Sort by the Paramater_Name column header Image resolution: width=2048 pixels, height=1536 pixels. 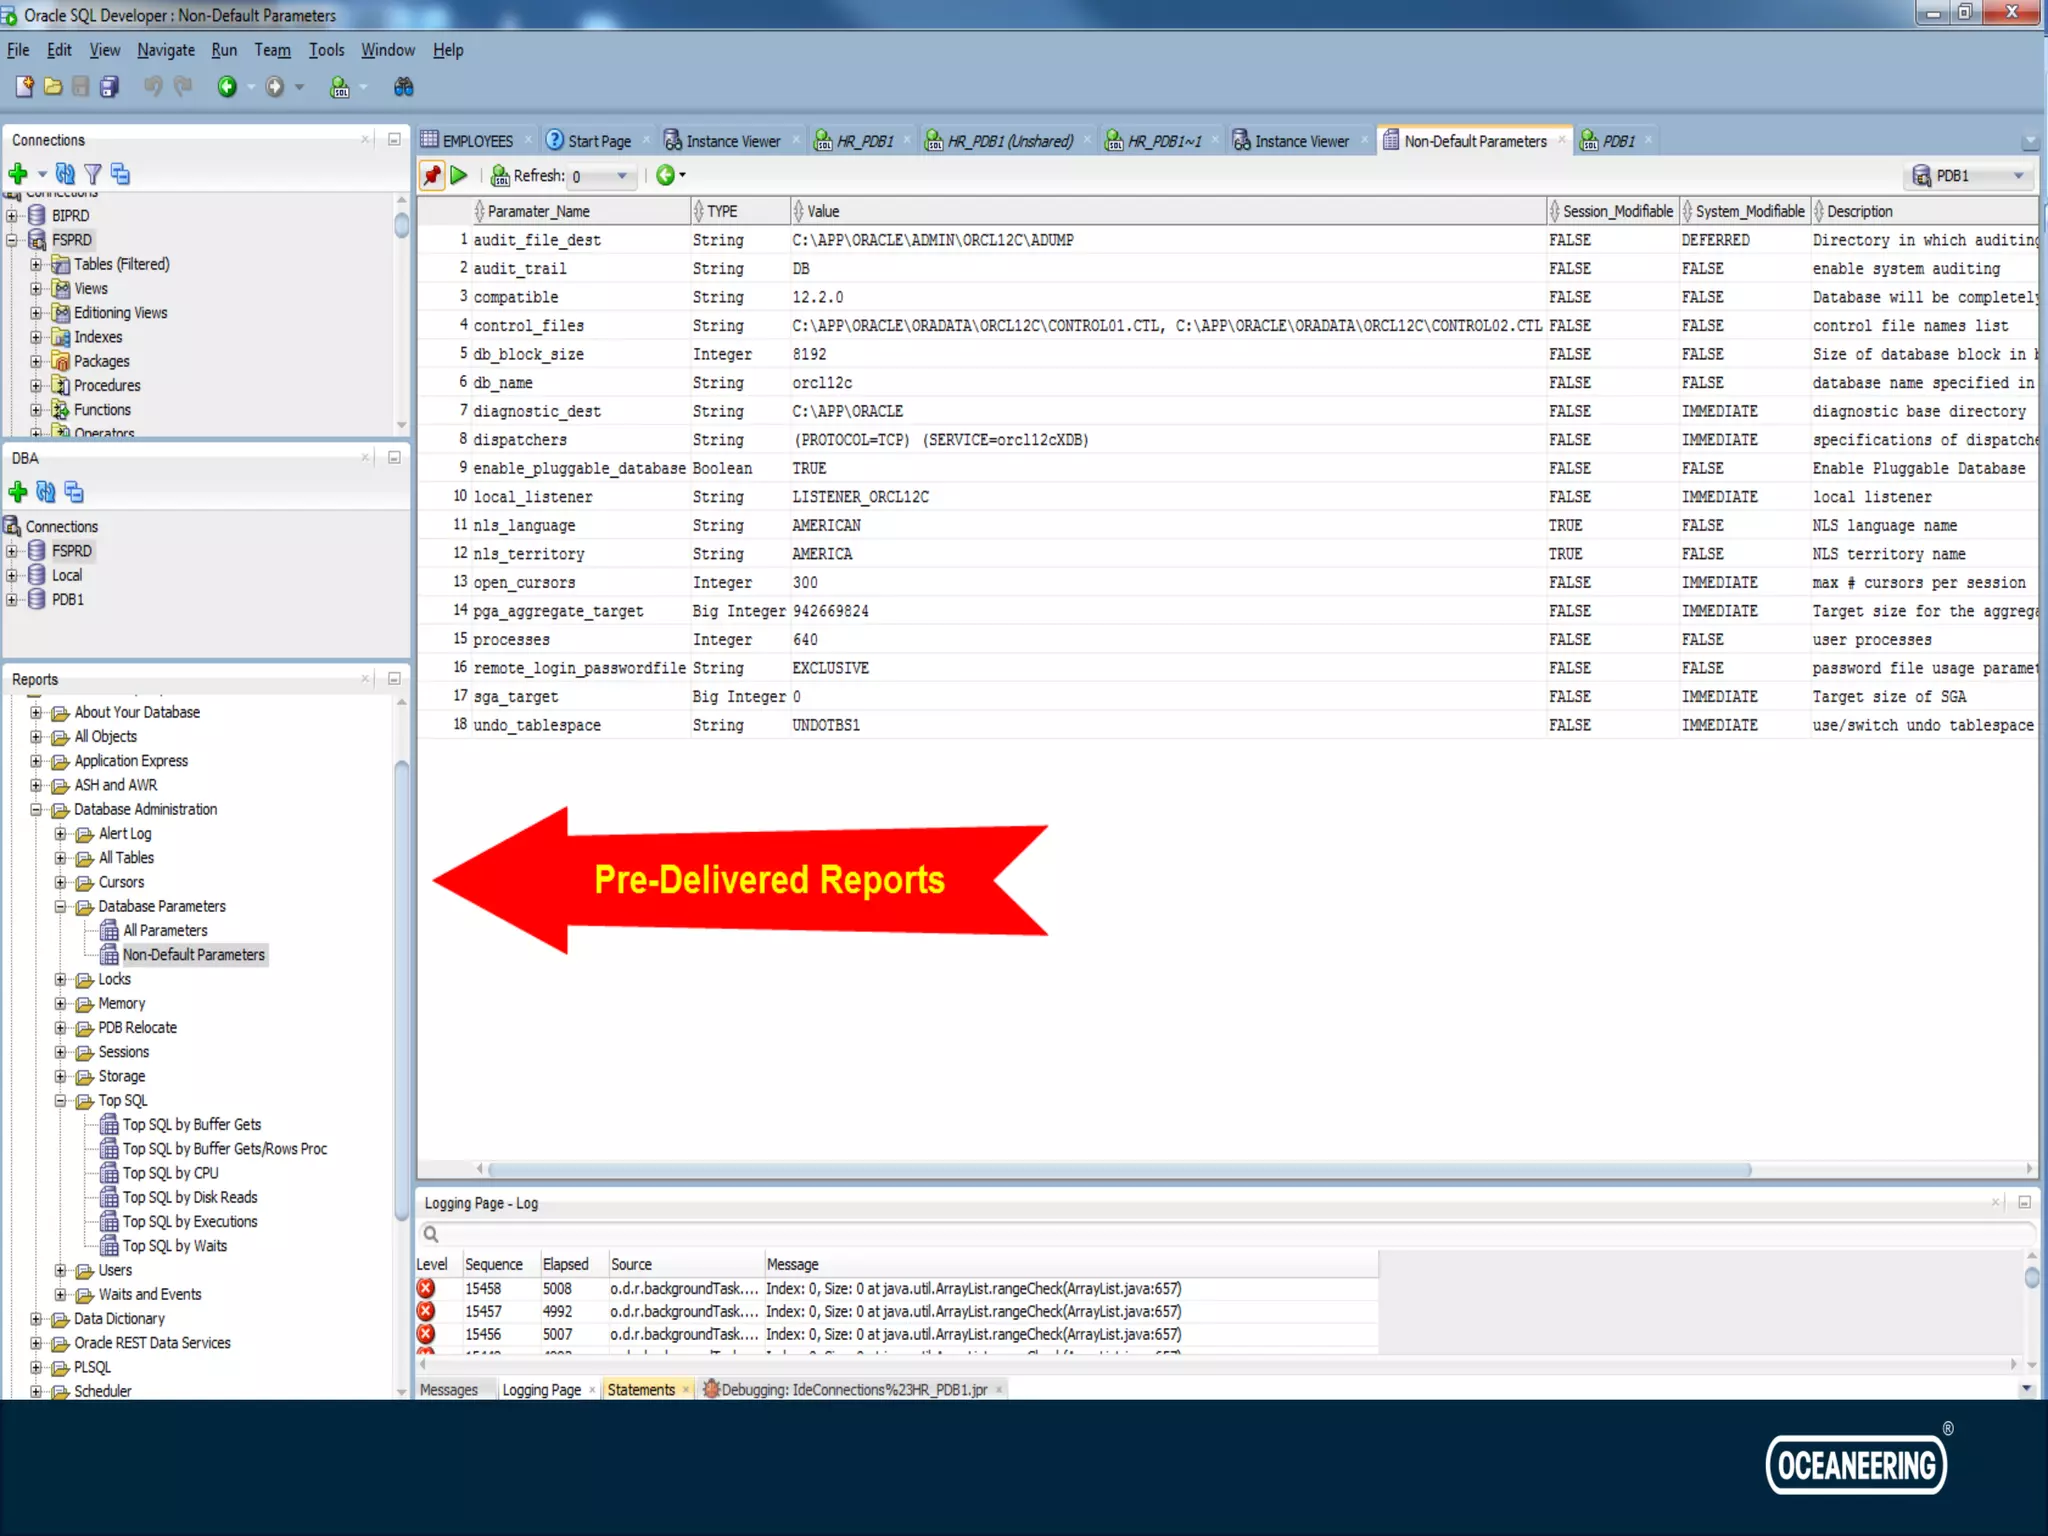(x=538, y=212)
